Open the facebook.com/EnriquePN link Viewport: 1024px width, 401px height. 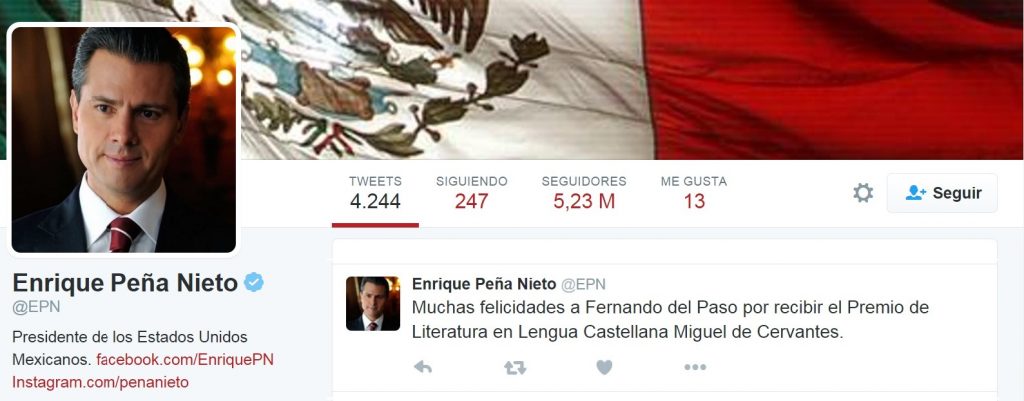(185, 360)
